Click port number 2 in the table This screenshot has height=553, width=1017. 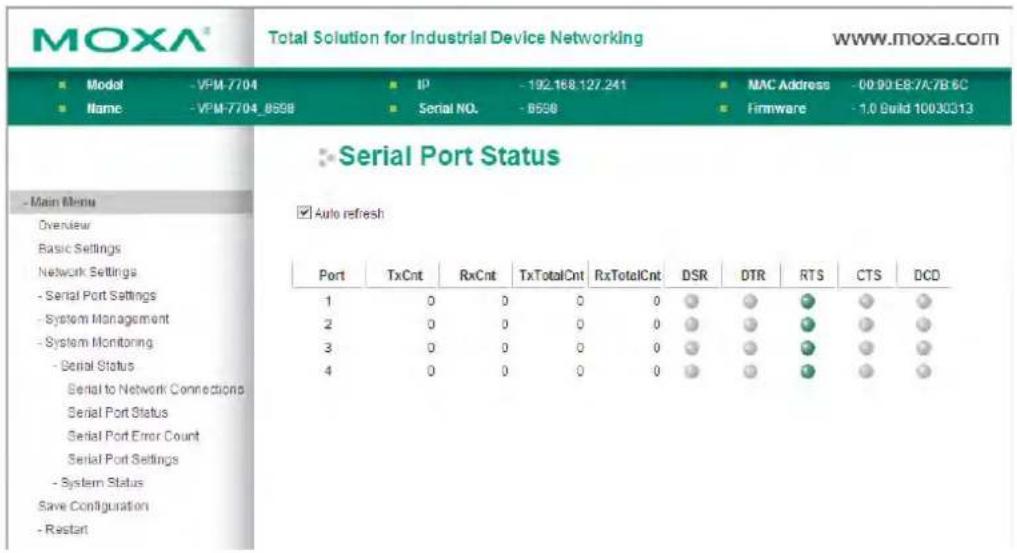coord(328,324)
